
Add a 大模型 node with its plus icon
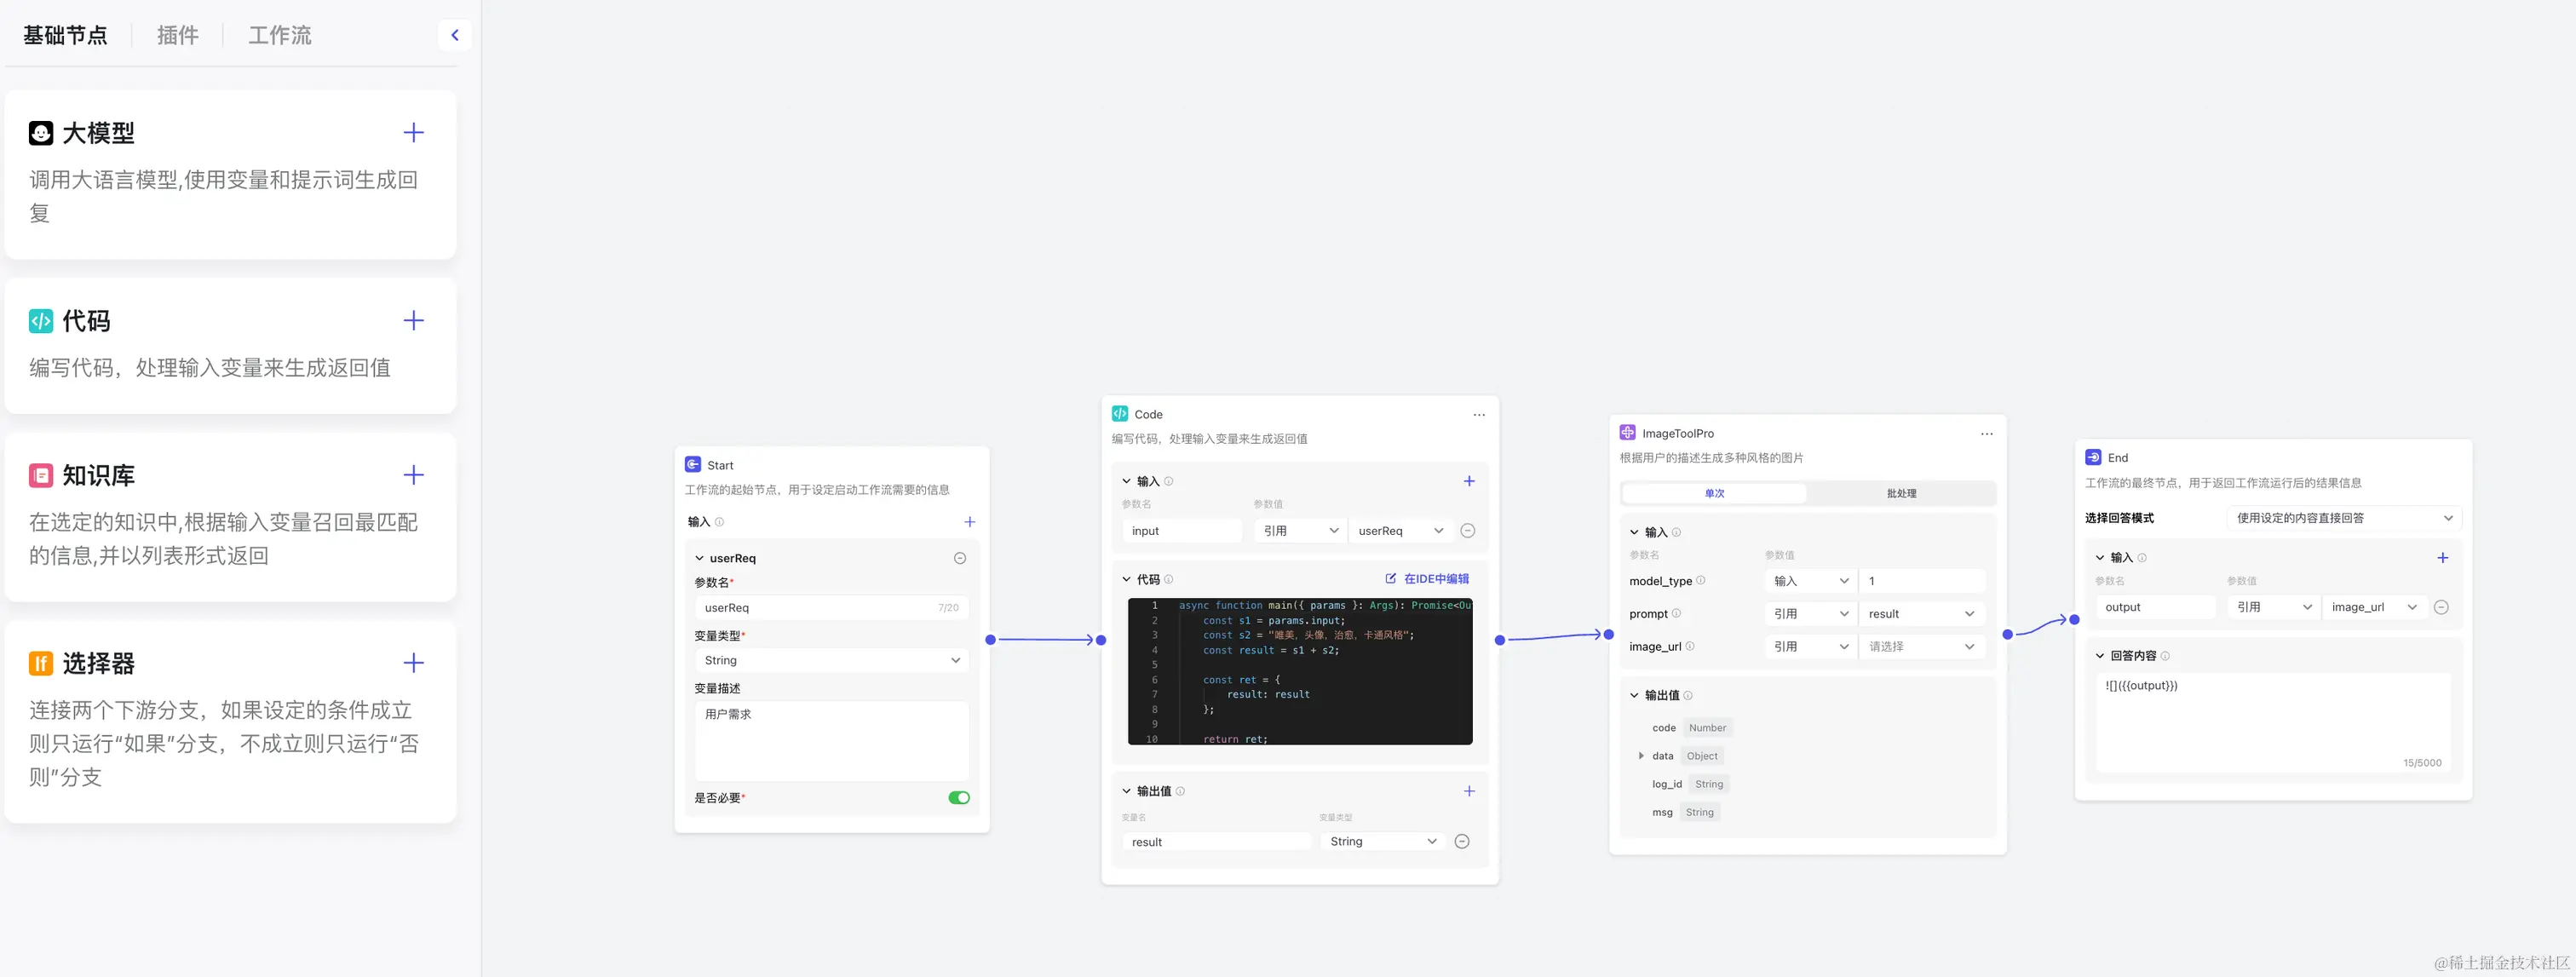tap(413, 133)
